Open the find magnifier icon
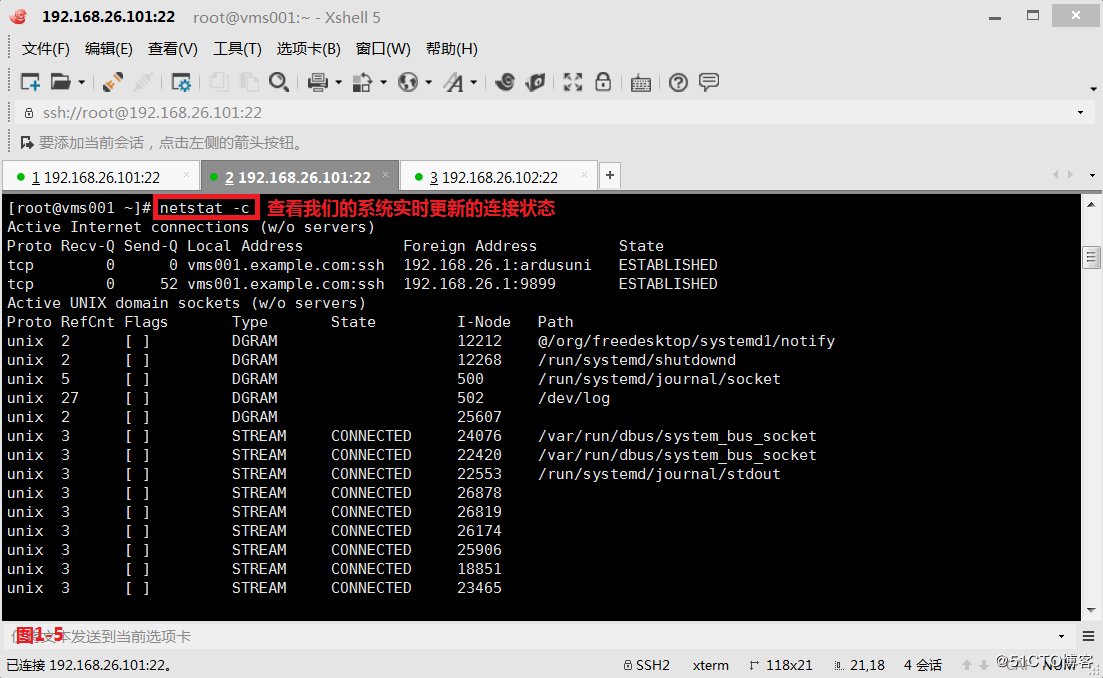 (279, 82)
